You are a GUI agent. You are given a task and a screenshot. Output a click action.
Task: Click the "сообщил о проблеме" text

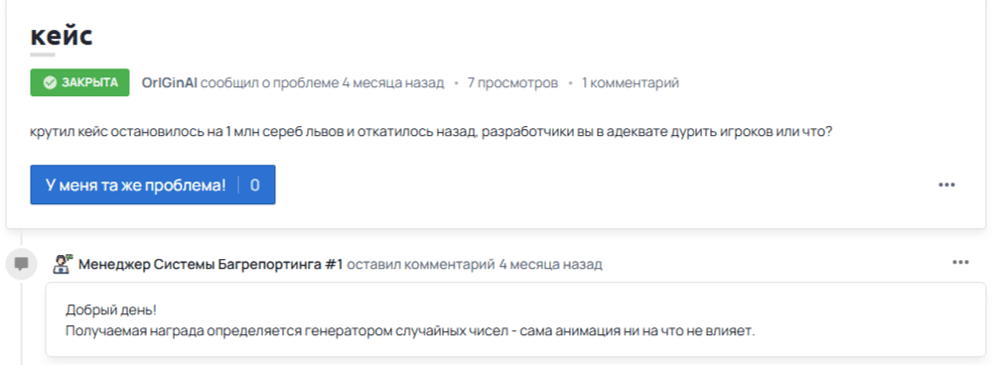click(270, 83)
